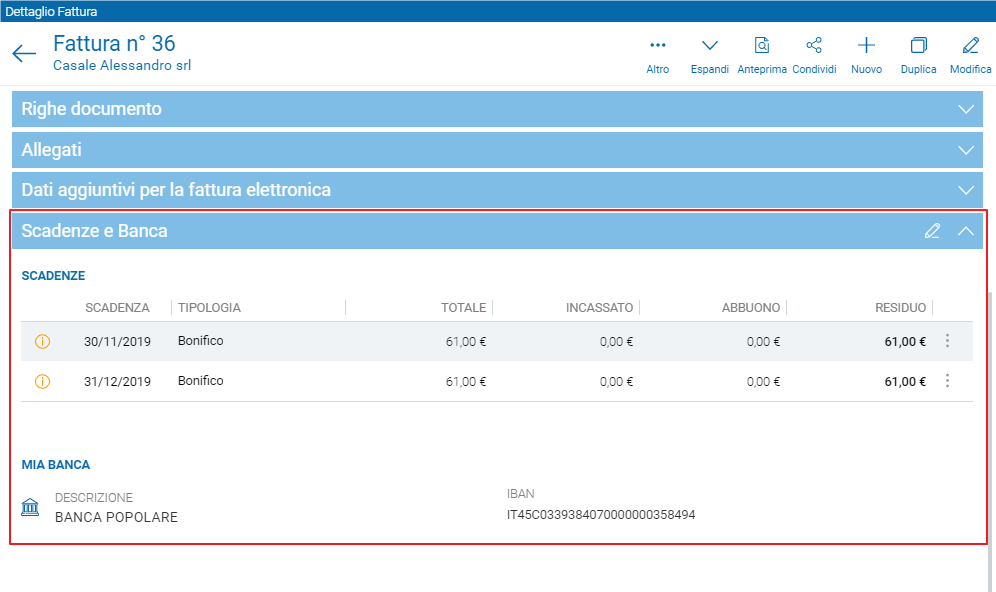Screen dimensions: 996x592
Task: Click the bank building icon
Action: 30,508
